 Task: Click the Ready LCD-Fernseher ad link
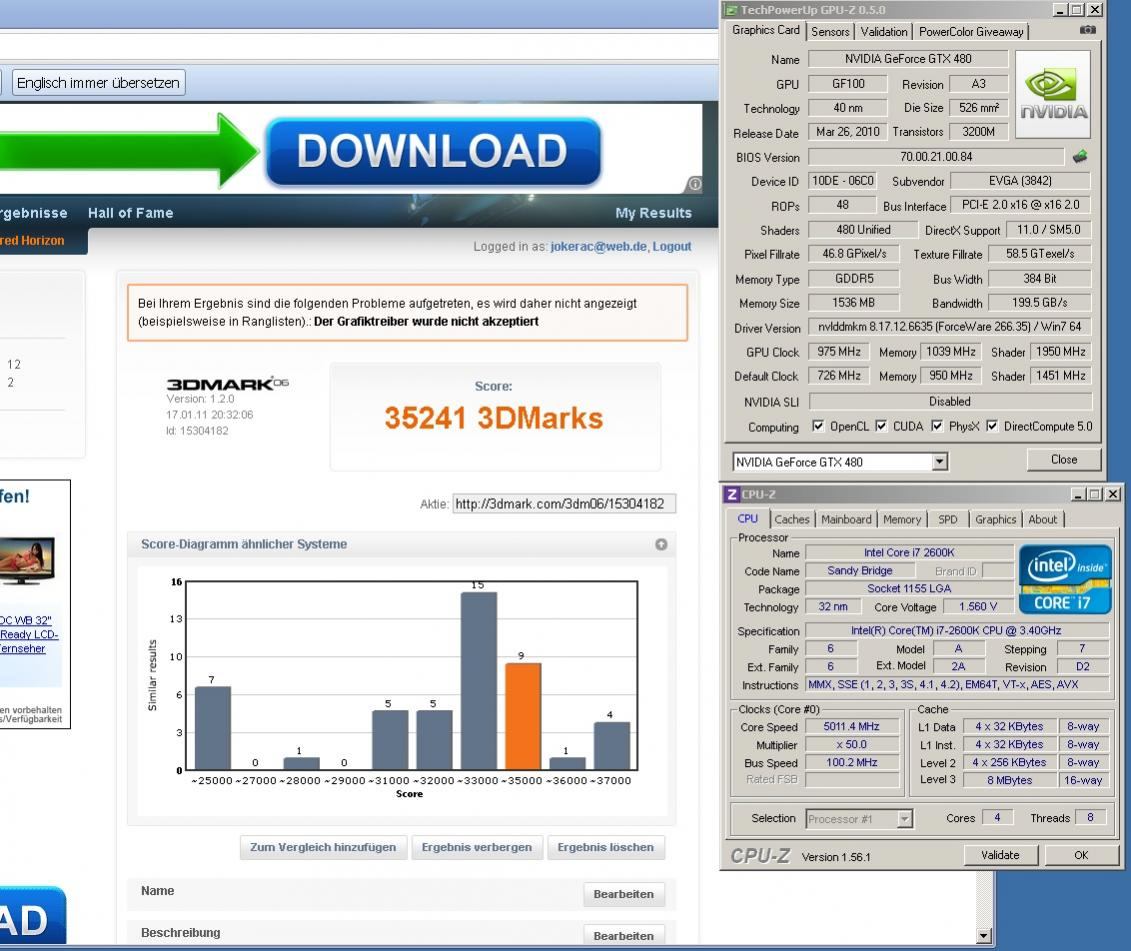coord(29,634)
